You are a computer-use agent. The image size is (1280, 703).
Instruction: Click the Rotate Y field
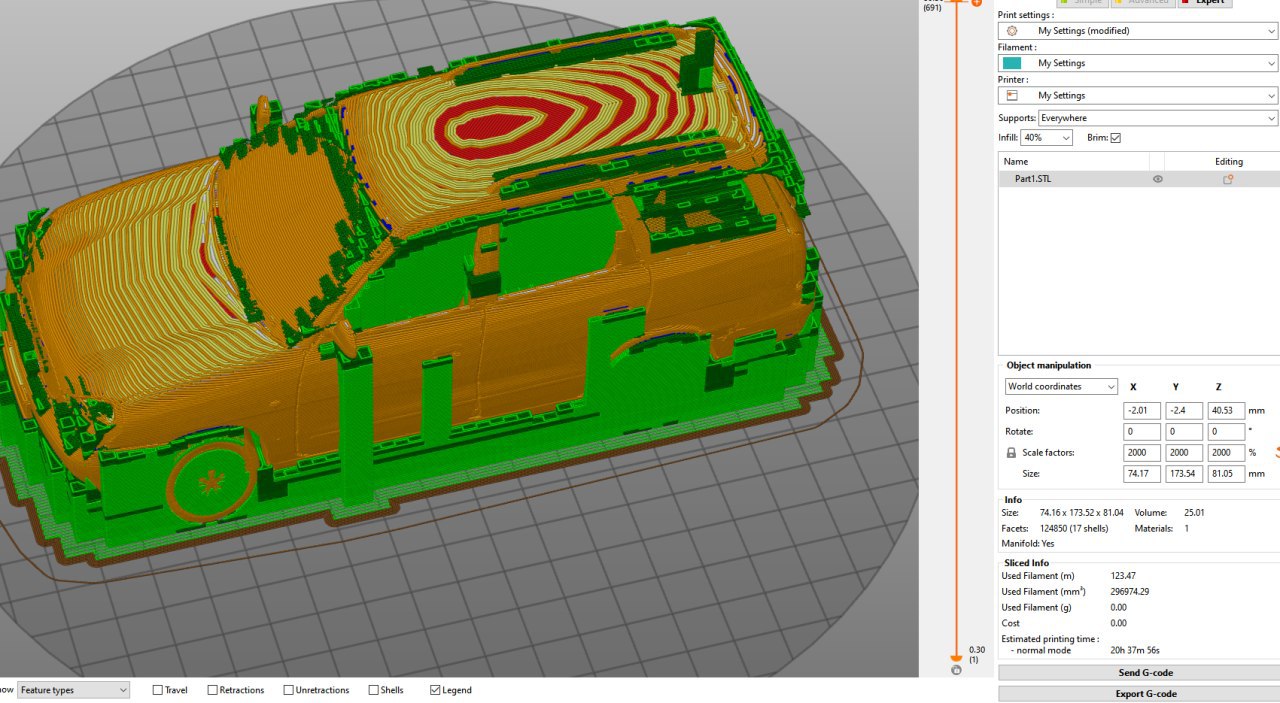pos(1184,432)
